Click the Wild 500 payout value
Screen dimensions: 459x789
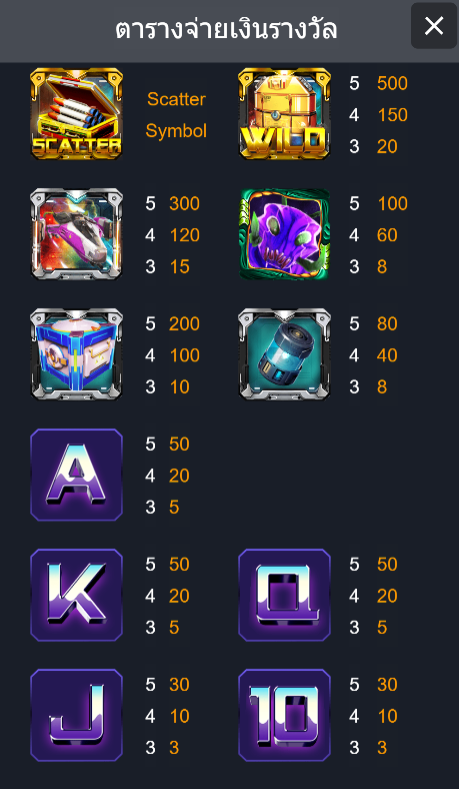click(392, 84)
